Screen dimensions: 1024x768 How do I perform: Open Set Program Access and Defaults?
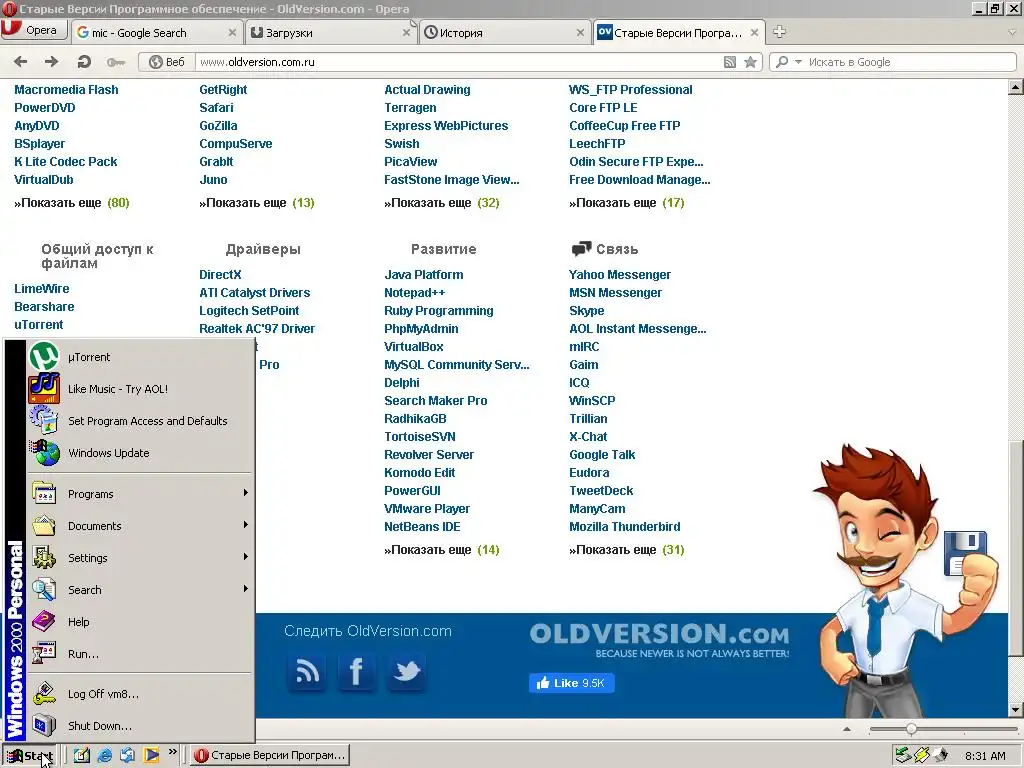tap(140, 421)
